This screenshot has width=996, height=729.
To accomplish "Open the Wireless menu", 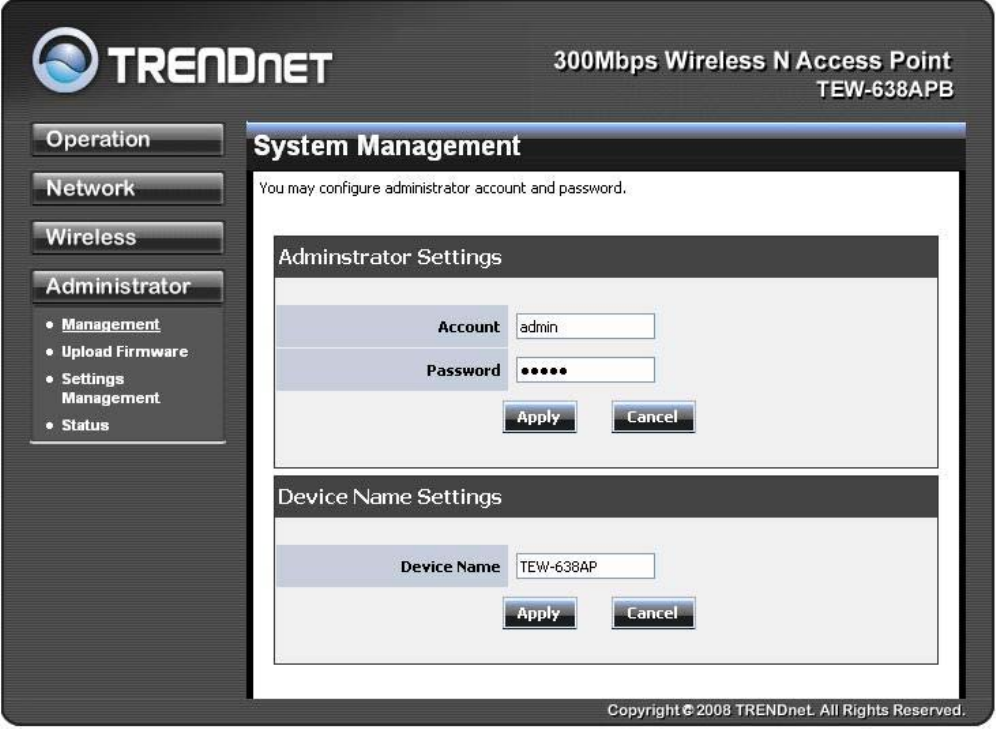I will pos(127,237).
